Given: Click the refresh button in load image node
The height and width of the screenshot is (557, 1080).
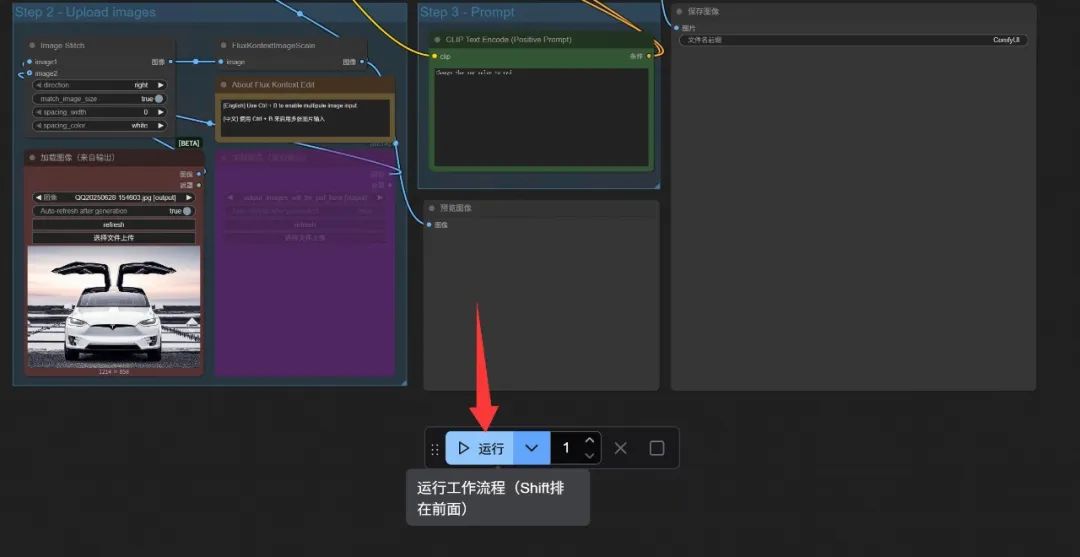Looking at the screenshot, I should click(x=114, y=224).
